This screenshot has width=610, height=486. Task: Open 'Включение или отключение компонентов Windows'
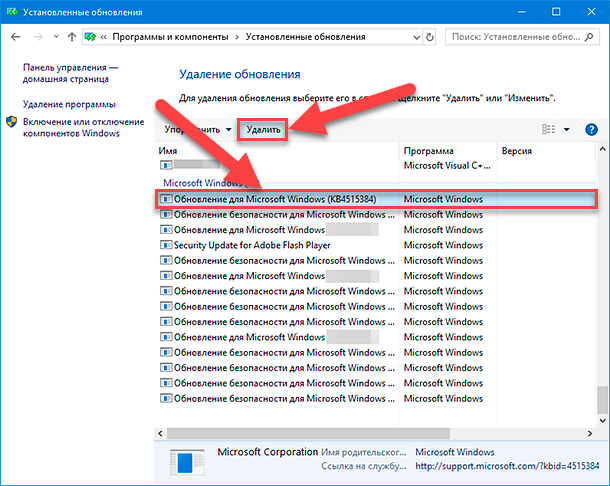click(83, 128)
